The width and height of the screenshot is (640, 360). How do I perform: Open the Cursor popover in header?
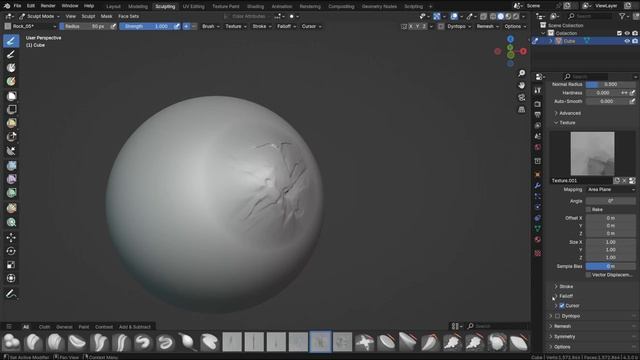[x=311, y=26]
